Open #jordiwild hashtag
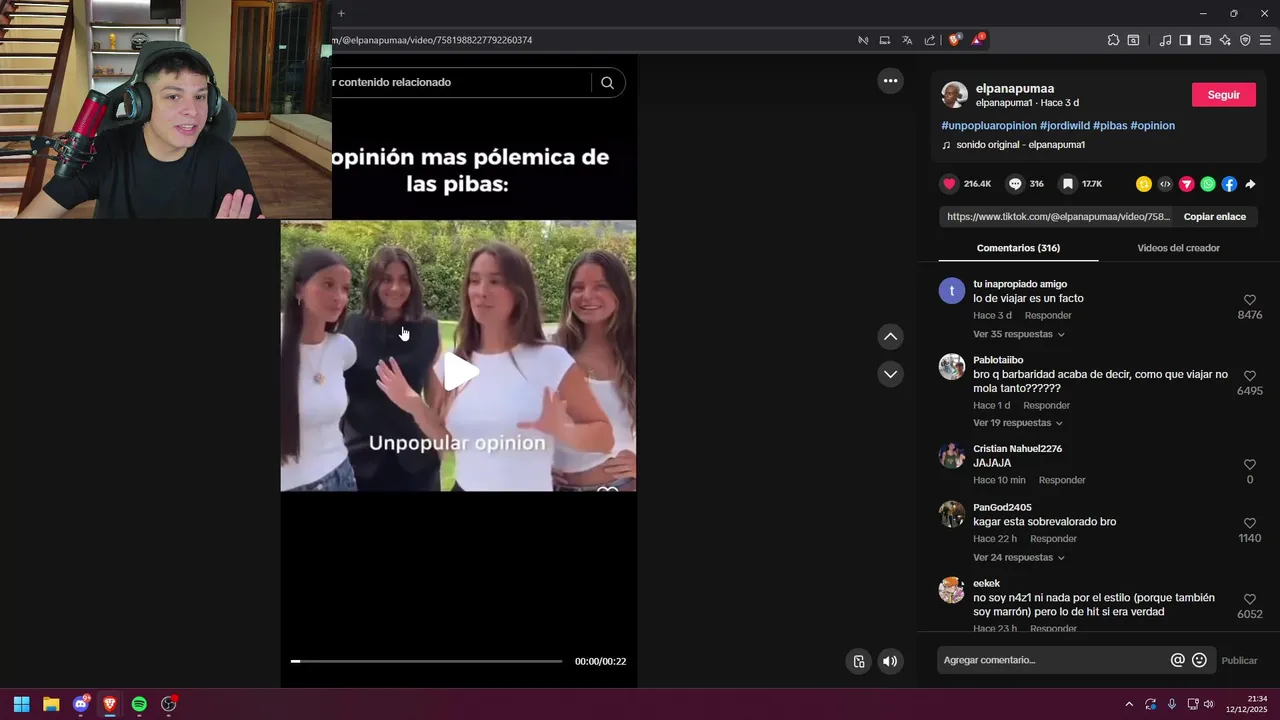 tap(1065, 125)
